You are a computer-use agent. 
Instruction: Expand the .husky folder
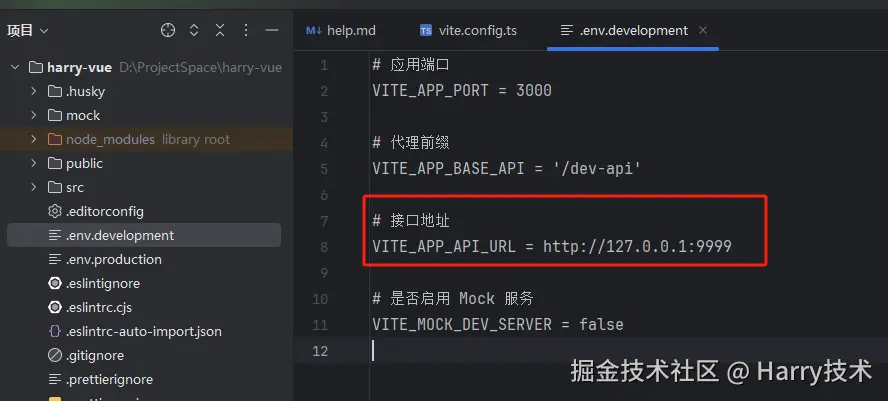[x=33, y=91]
